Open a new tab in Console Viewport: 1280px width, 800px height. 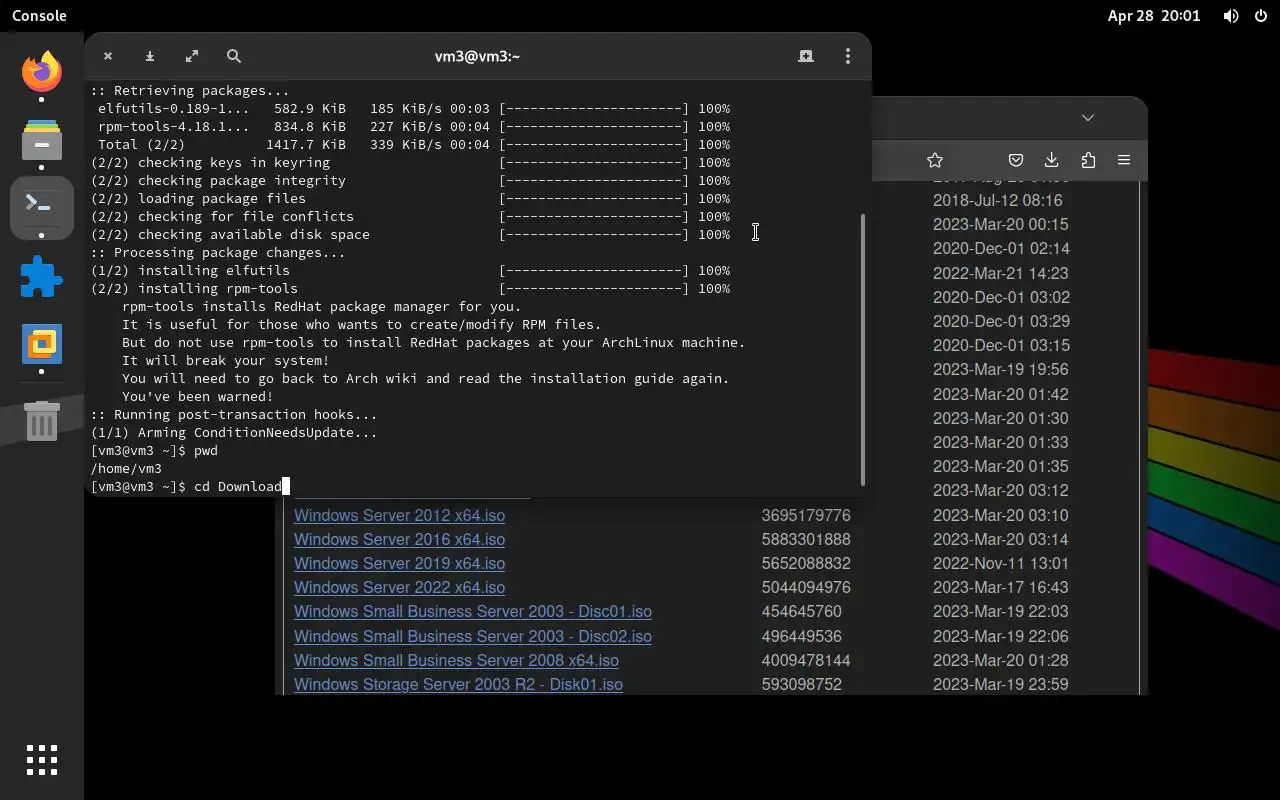pos(806,56)
